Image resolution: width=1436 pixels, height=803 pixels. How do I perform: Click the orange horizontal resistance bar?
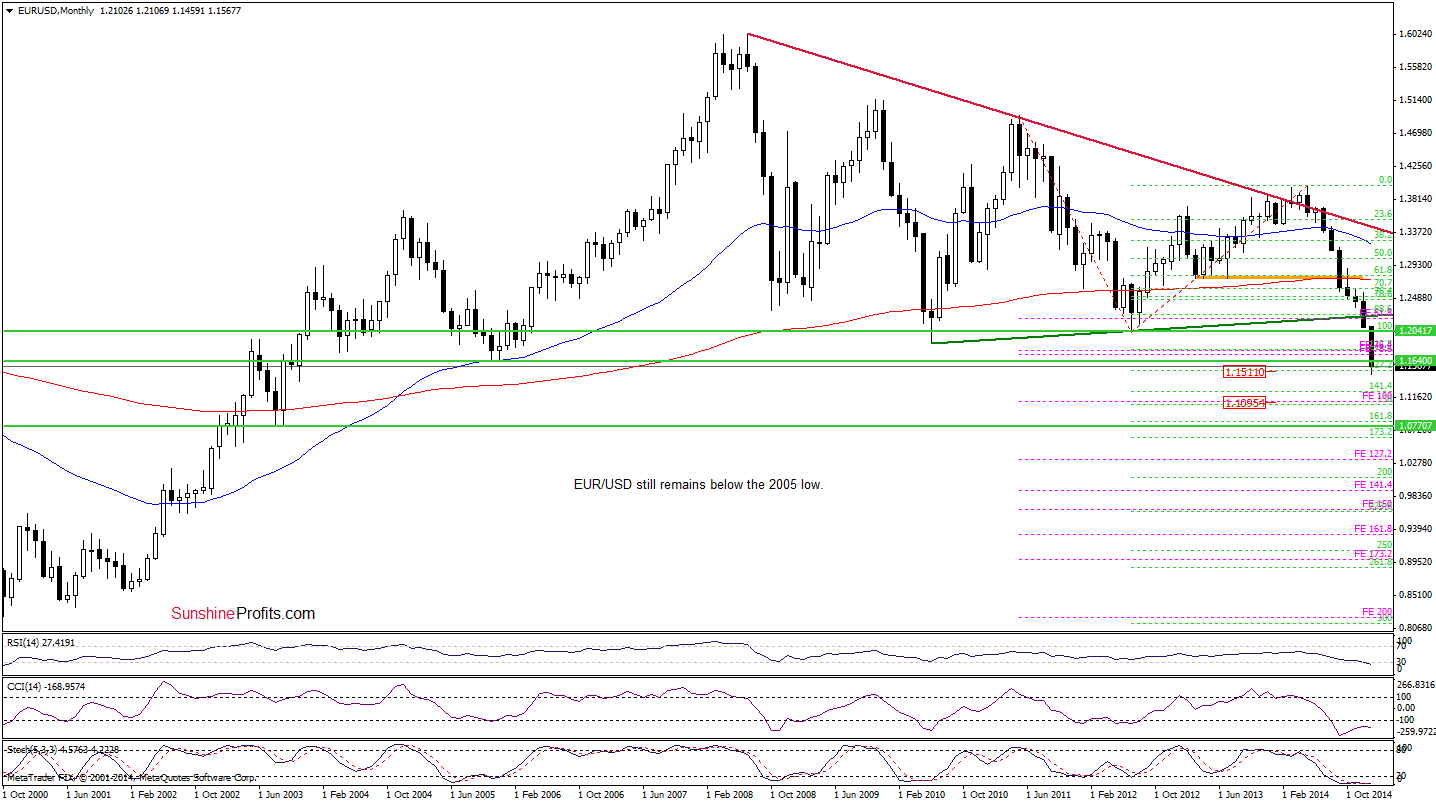coord(1278,277)
